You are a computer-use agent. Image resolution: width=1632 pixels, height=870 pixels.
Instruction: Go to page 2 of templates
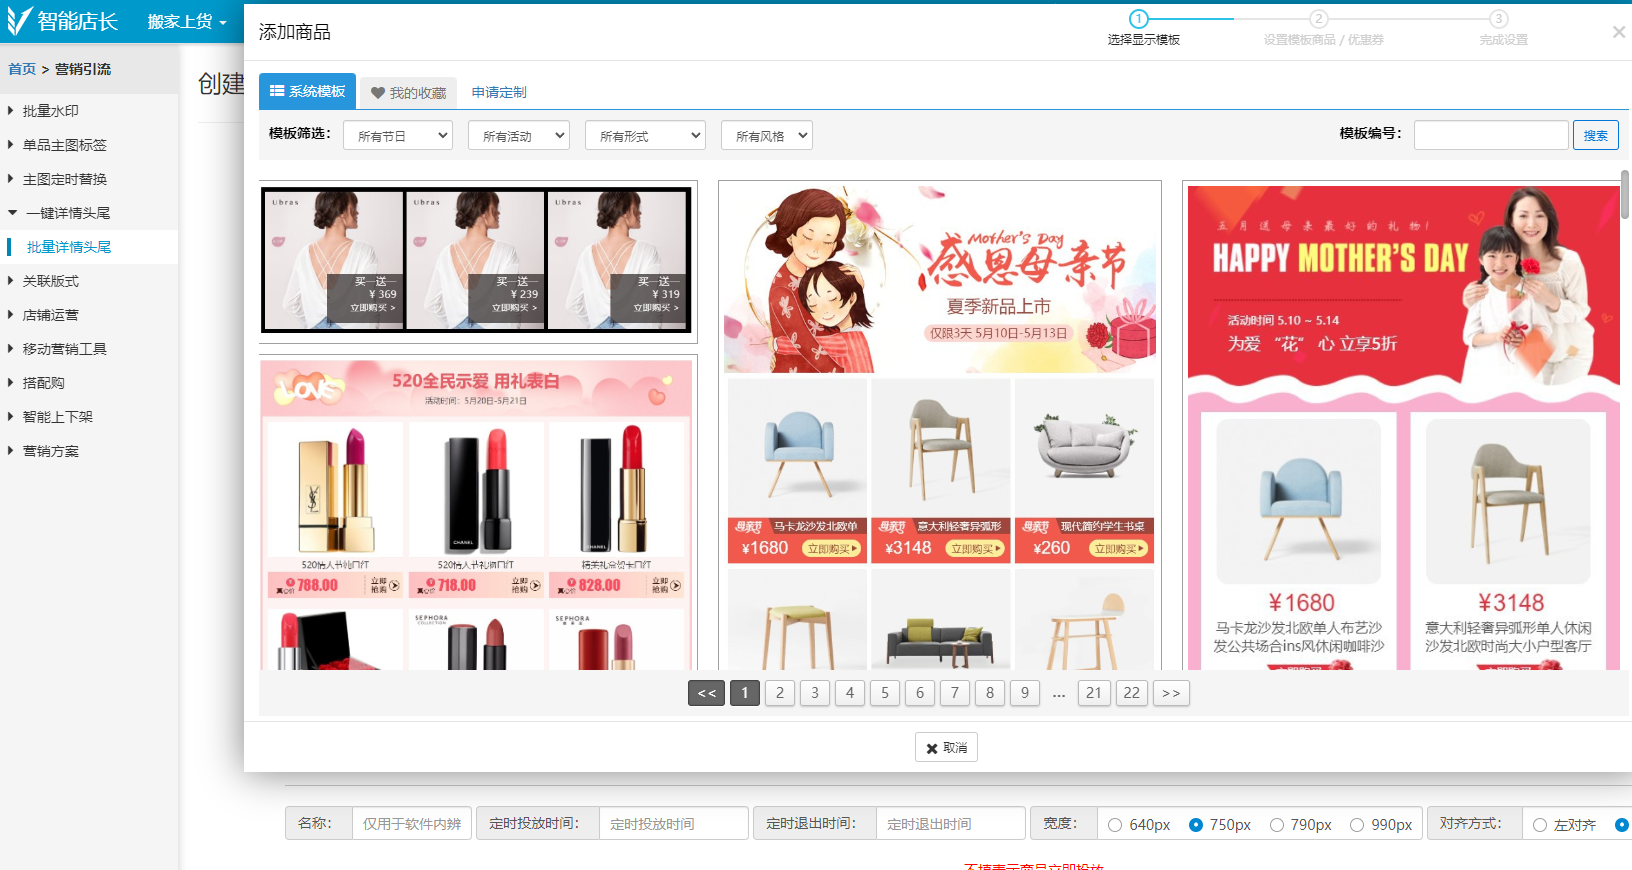[x=780, y=693]
